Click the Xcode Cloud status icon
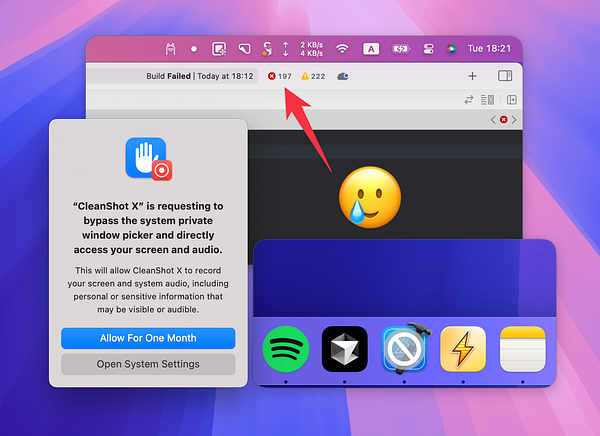The image size is (600, 436). coord(342,76)
